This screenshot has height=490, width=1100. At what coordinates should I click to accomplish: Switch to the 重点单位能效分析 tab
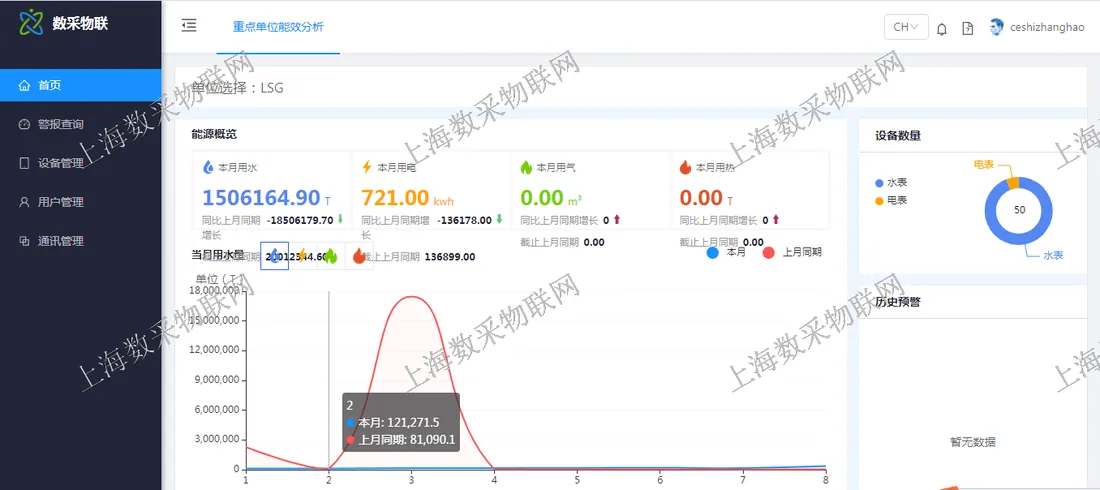click(279, 27)
